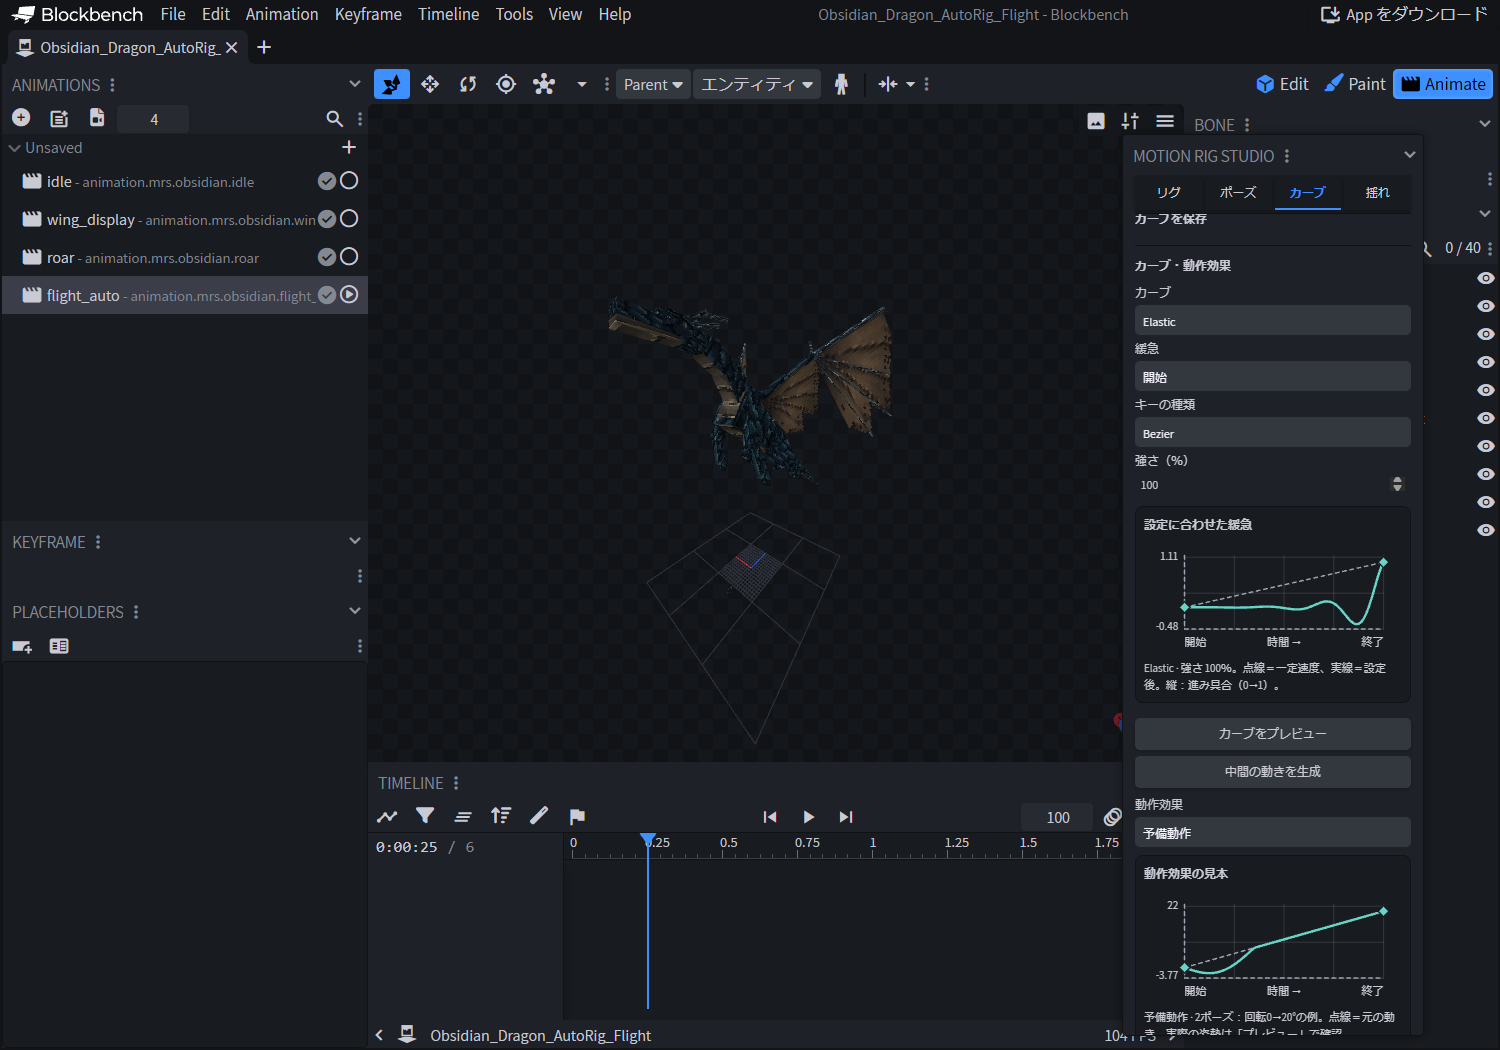The image size is (1500, 1050).
Task: Toggle playback circle for idle animation
Action: (349, 181)
